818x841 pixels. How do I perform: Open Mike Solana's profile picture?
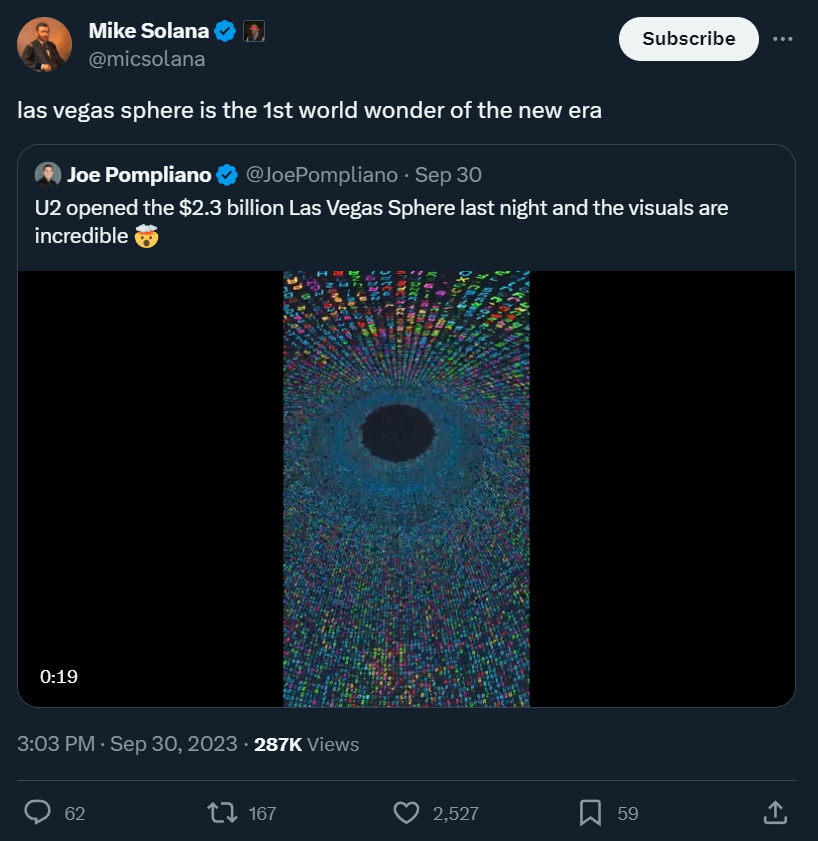click(x=45, y=45)
